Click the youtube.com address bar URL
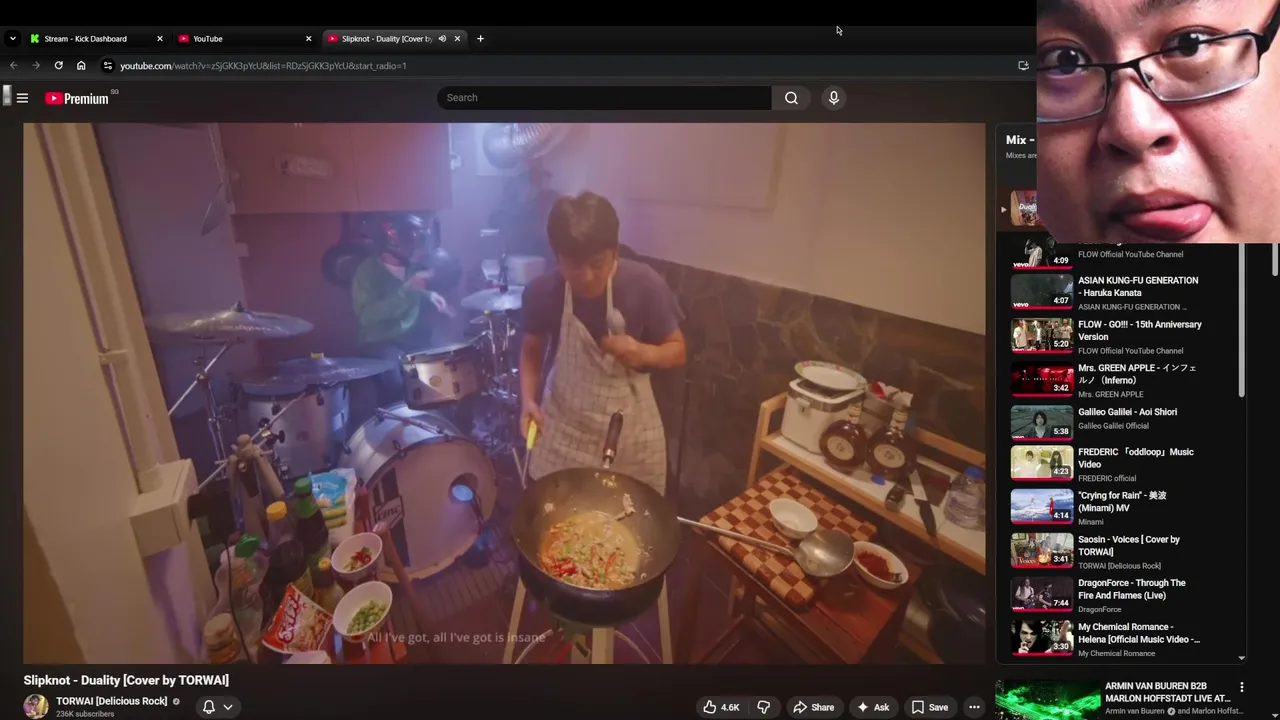Screen dimensions: 1280x720 [263, 66]
